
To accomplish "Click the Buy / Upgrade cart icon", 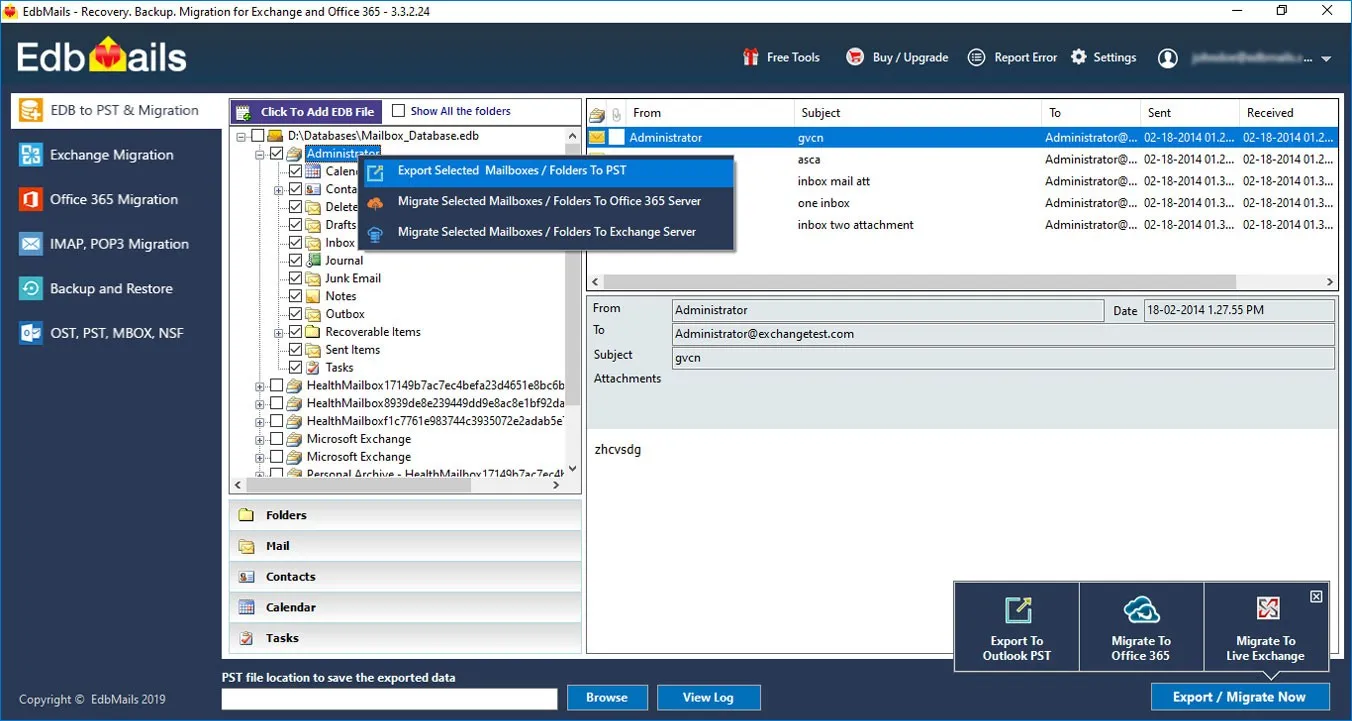I will point(855,57).
